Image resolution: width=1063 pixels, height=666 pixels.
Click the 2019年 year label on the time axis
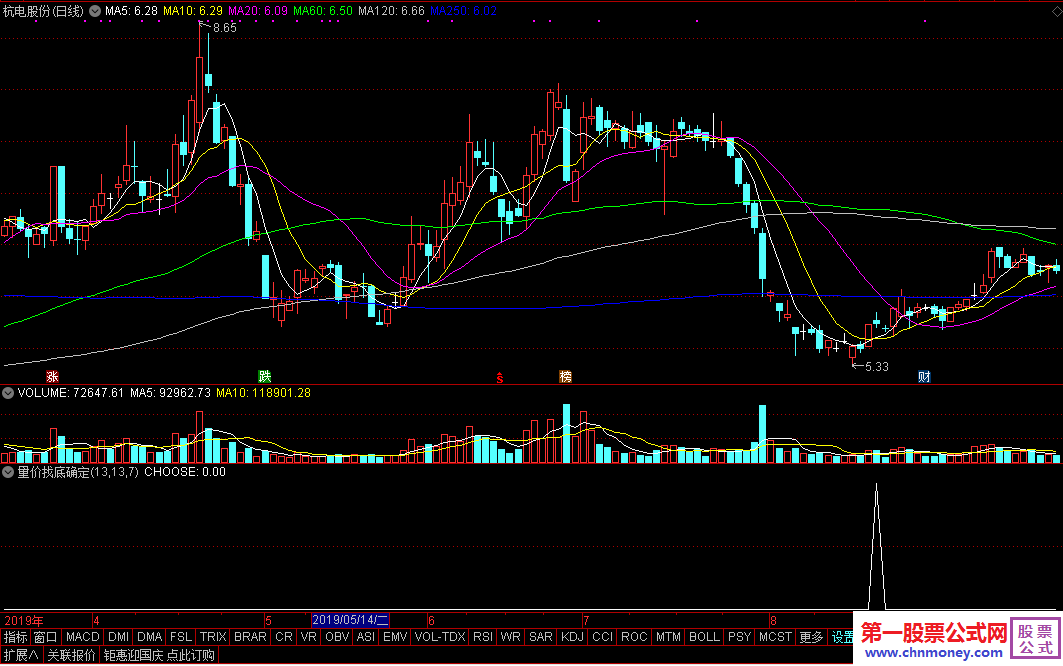tap(24, 621)
